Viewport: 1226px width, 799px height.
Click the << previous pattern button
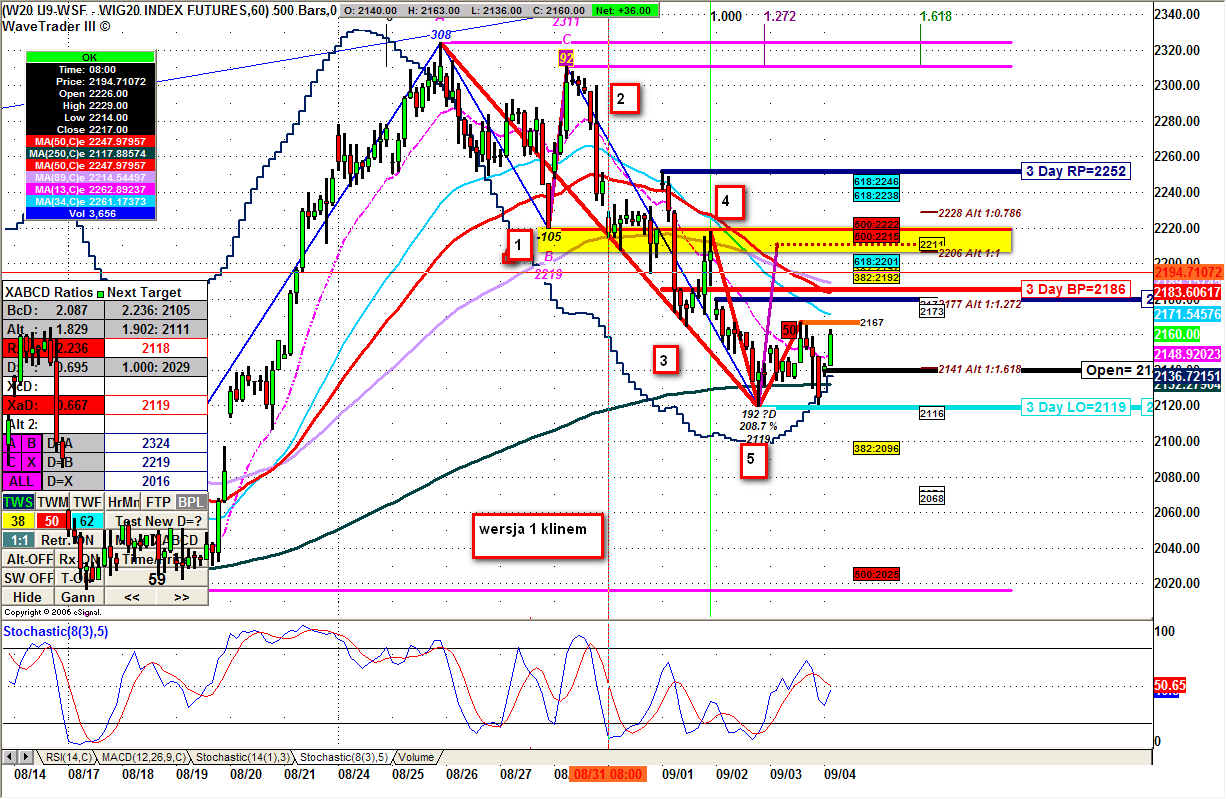pos(131,597)
